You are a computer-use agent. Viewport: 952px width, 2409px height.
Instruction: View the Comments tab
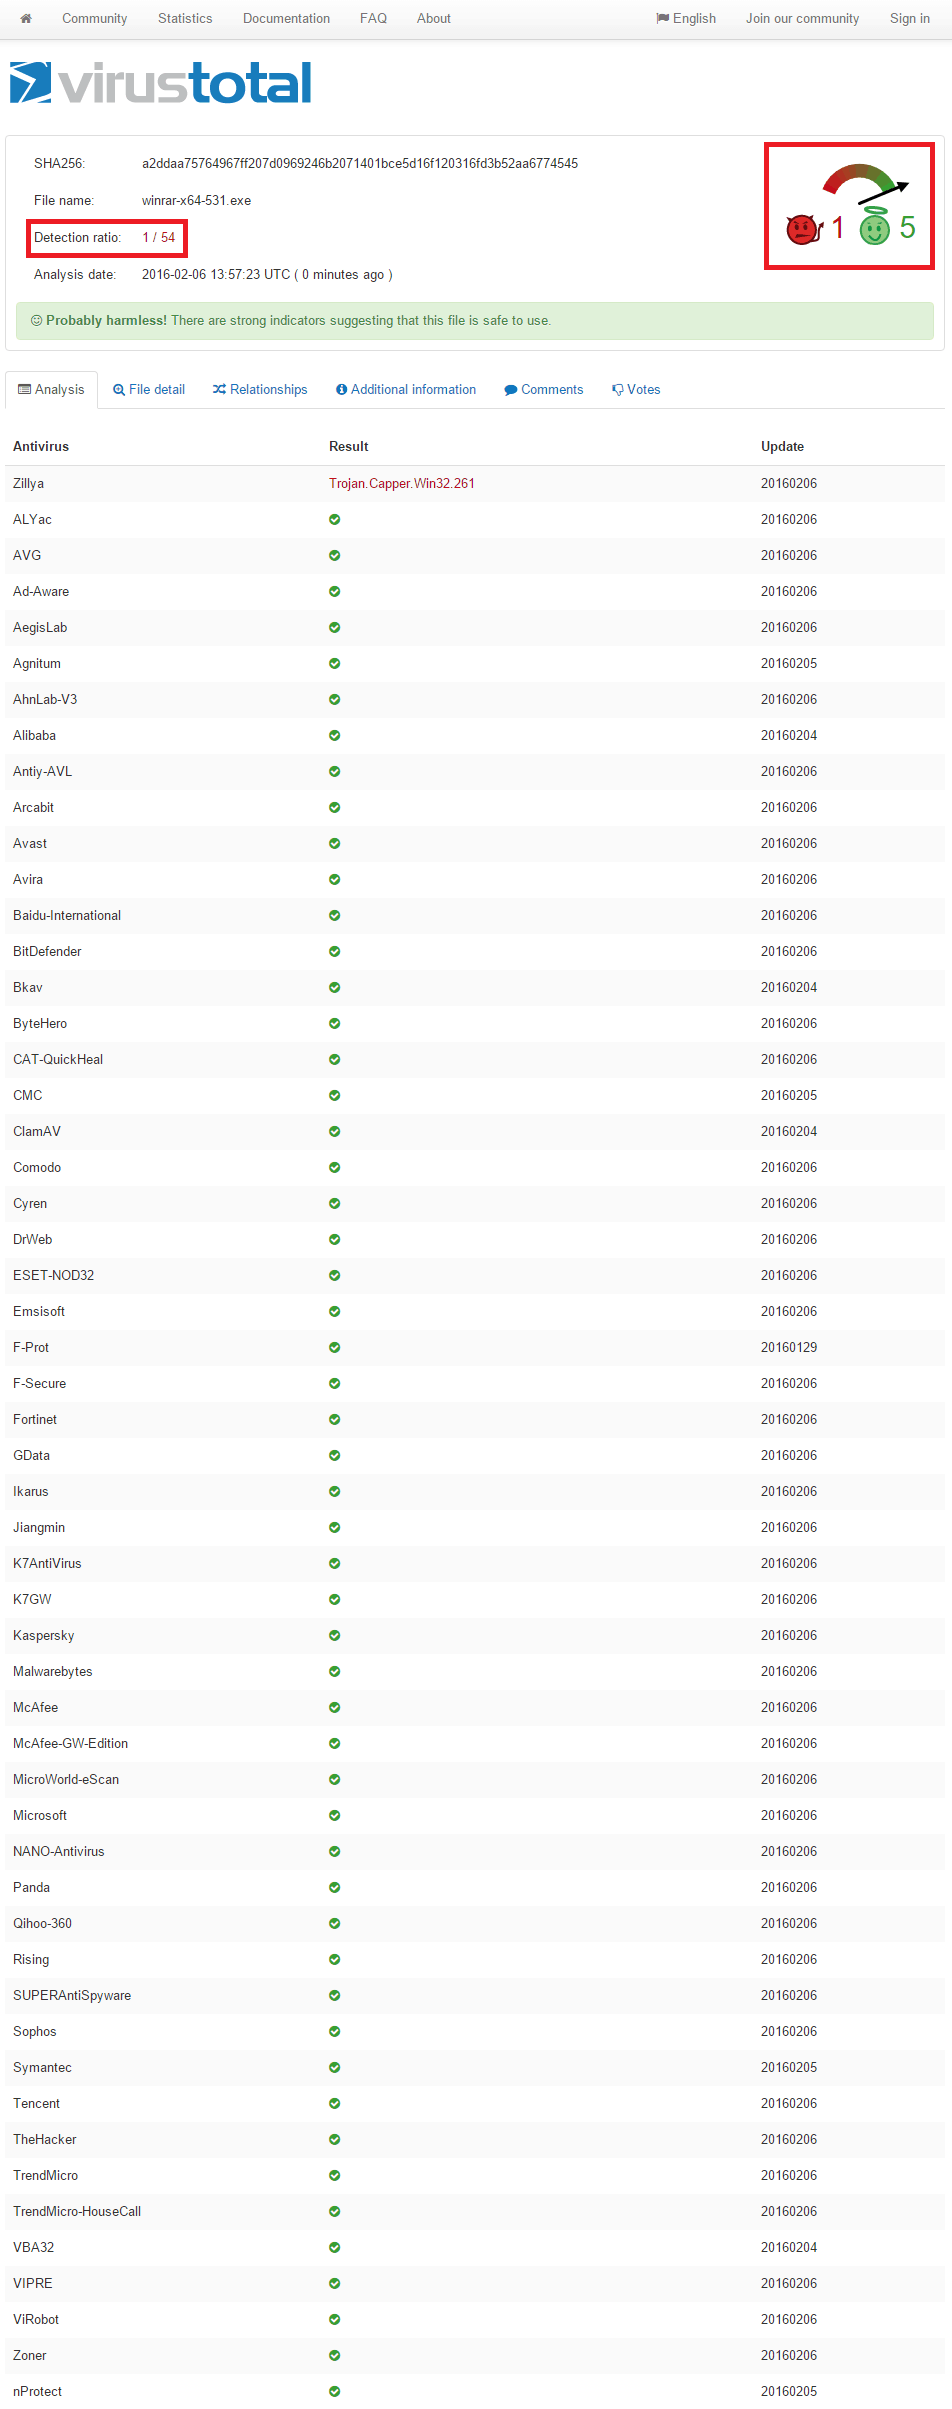pyautogui.click(x=544, y=389)
